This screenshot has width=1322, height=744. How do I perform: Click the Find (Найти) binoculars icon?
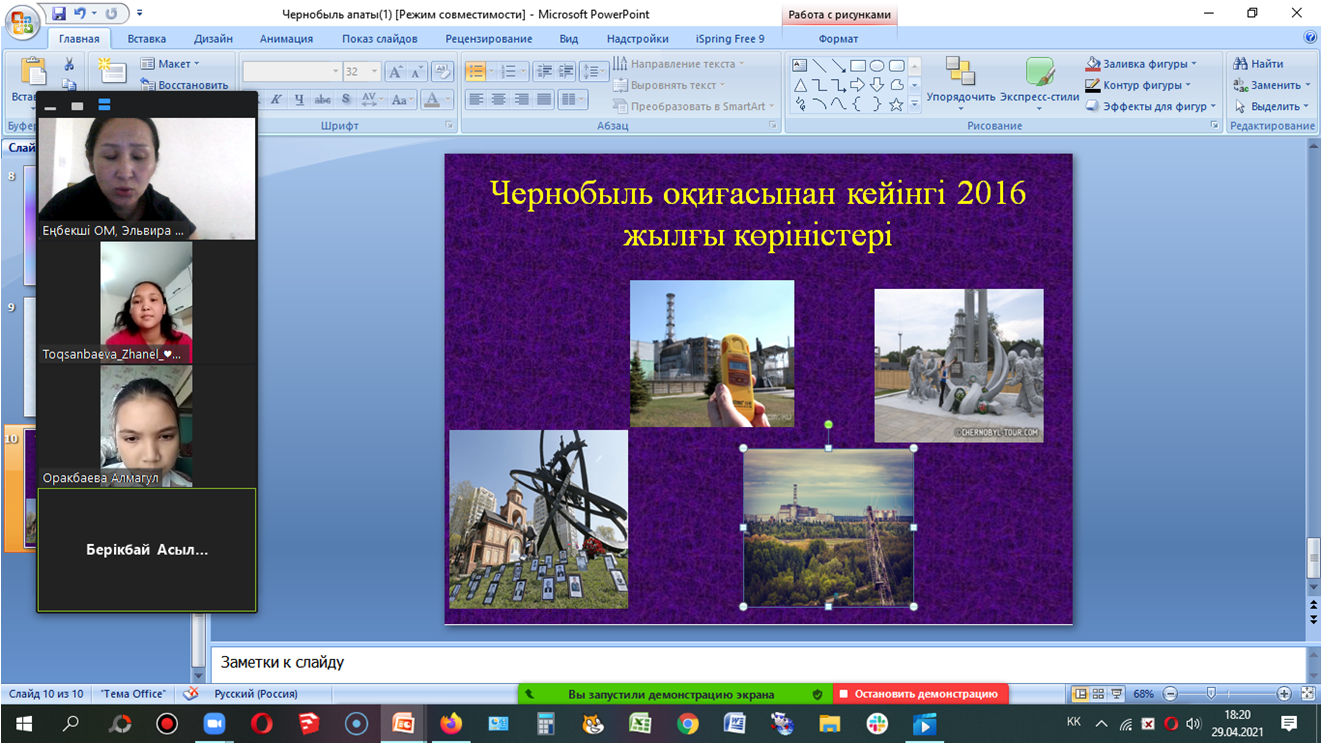(x=1241, y=64)
